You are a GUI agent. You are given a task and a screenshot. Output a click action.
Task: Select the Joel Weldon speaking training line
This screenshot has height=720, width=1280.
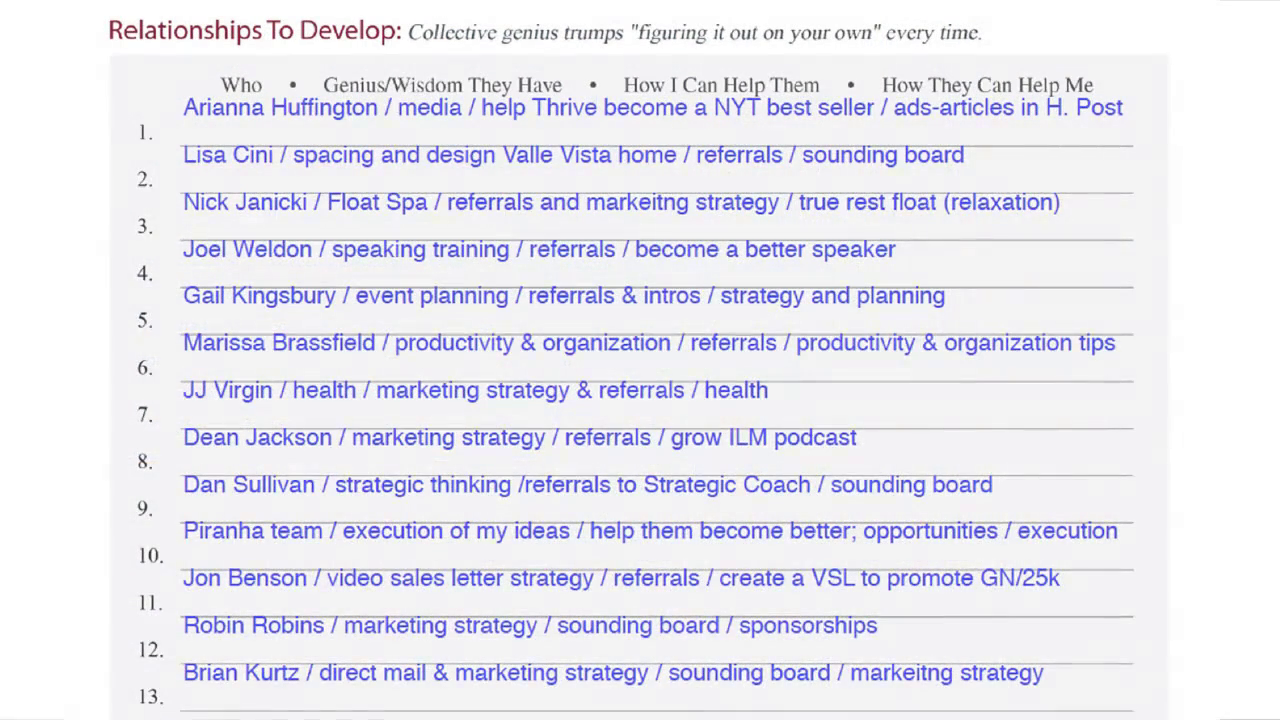tap(539, 249)
